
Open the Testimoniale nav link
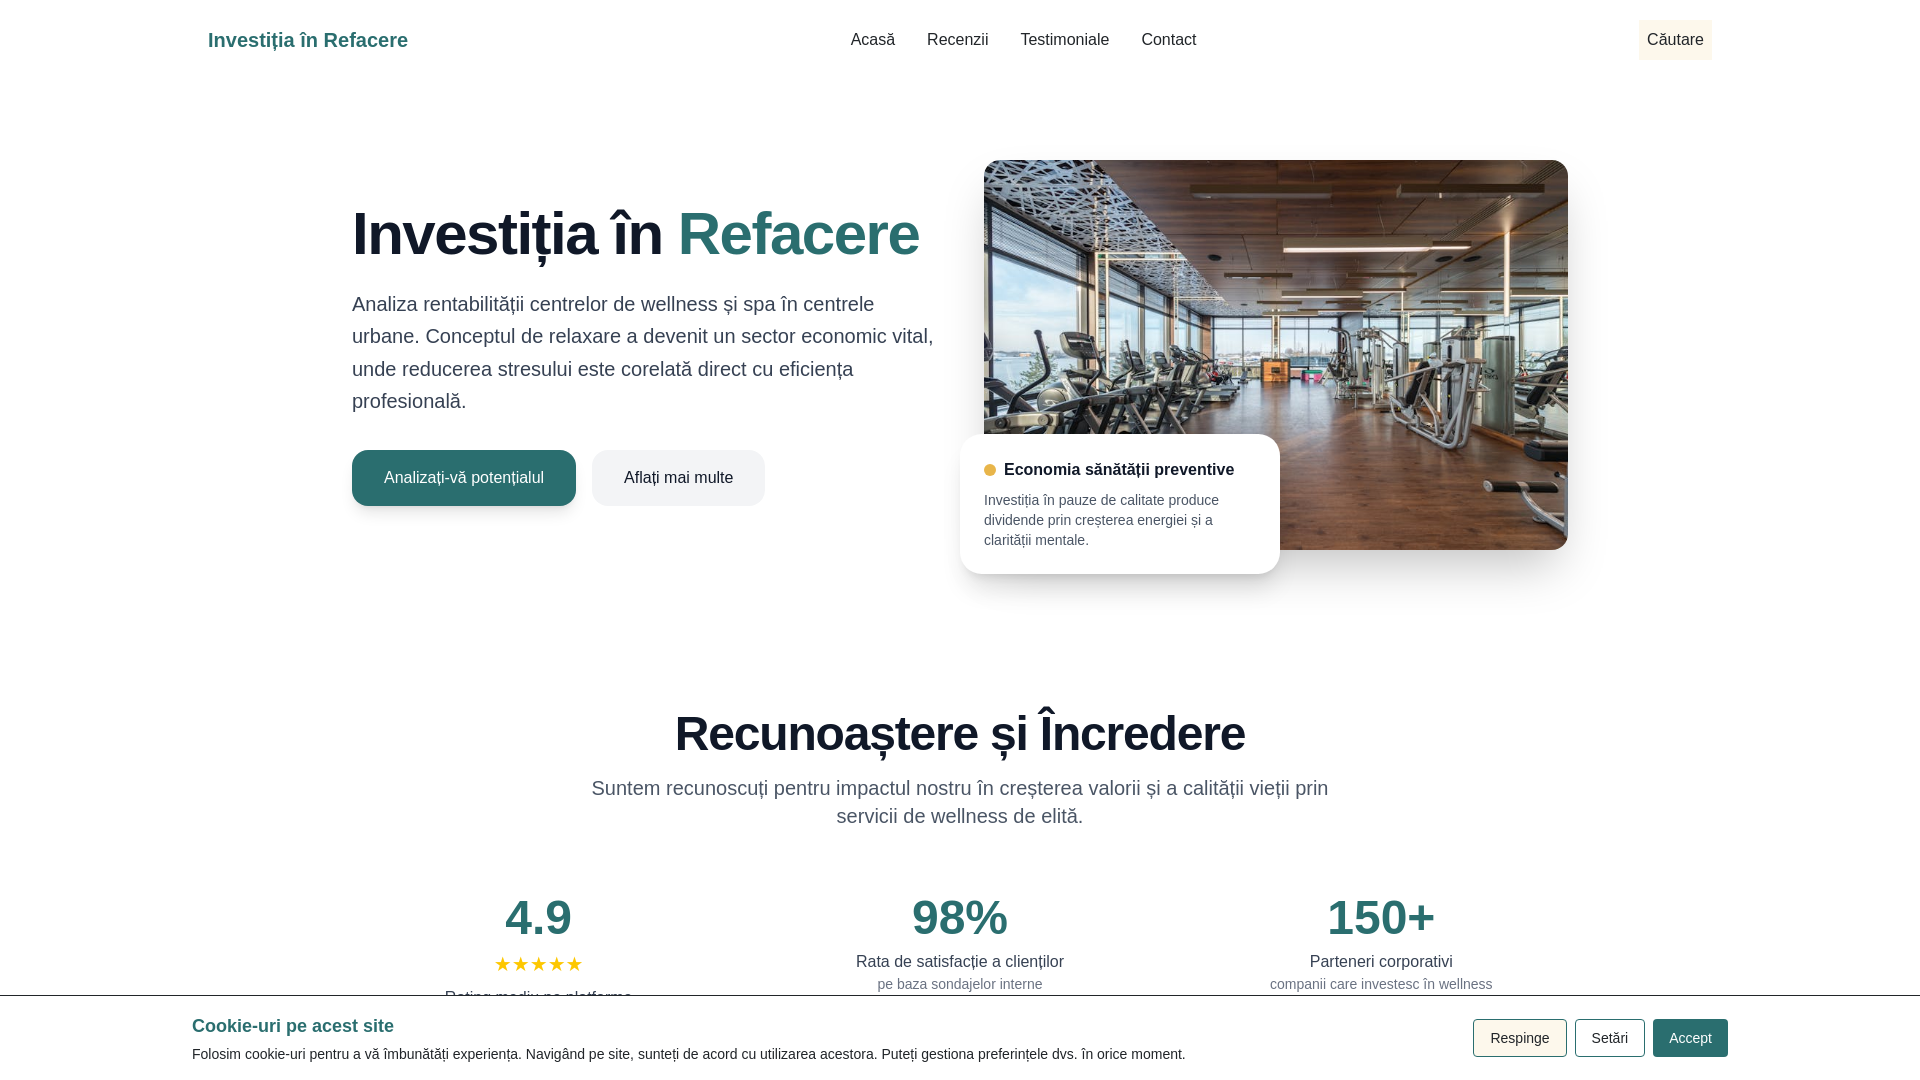click(x=1064, y=40)
